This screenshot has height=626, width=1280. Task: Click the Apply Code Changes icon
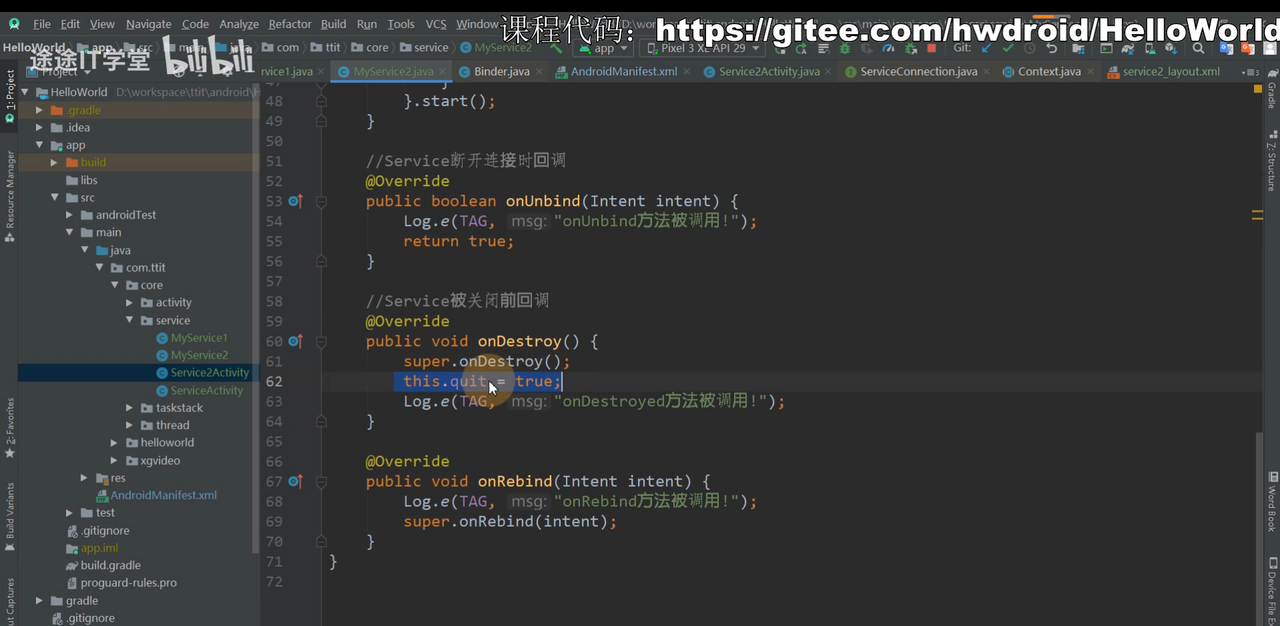pos(823,47)
